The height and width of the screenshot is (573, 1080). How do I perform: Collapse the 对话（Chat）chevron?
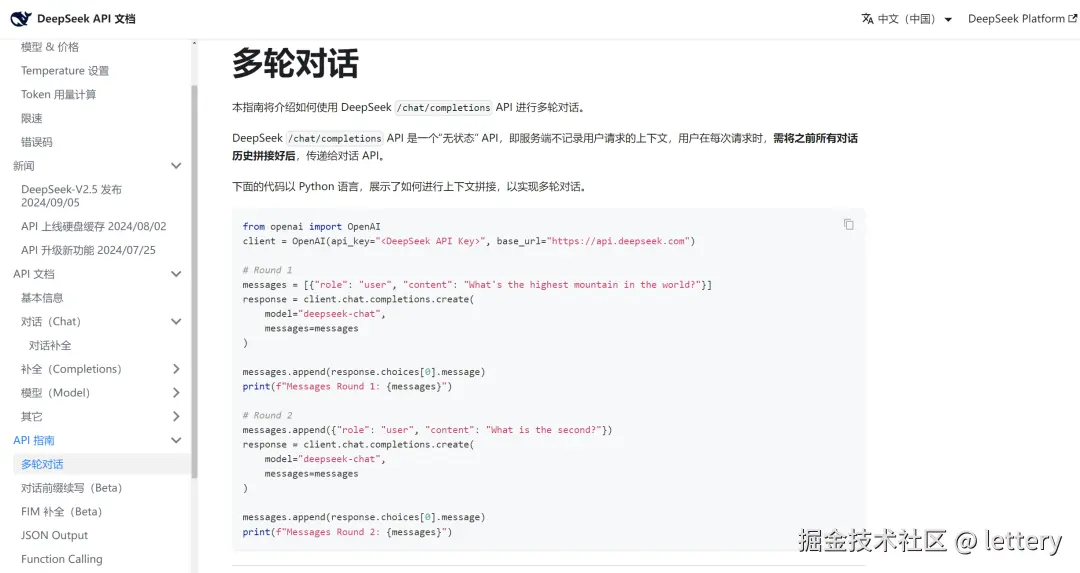tap(176, 322)
